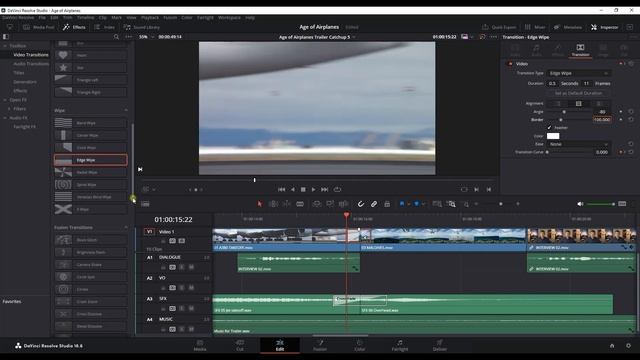Switch to the Cut page

tap(240, 345)
